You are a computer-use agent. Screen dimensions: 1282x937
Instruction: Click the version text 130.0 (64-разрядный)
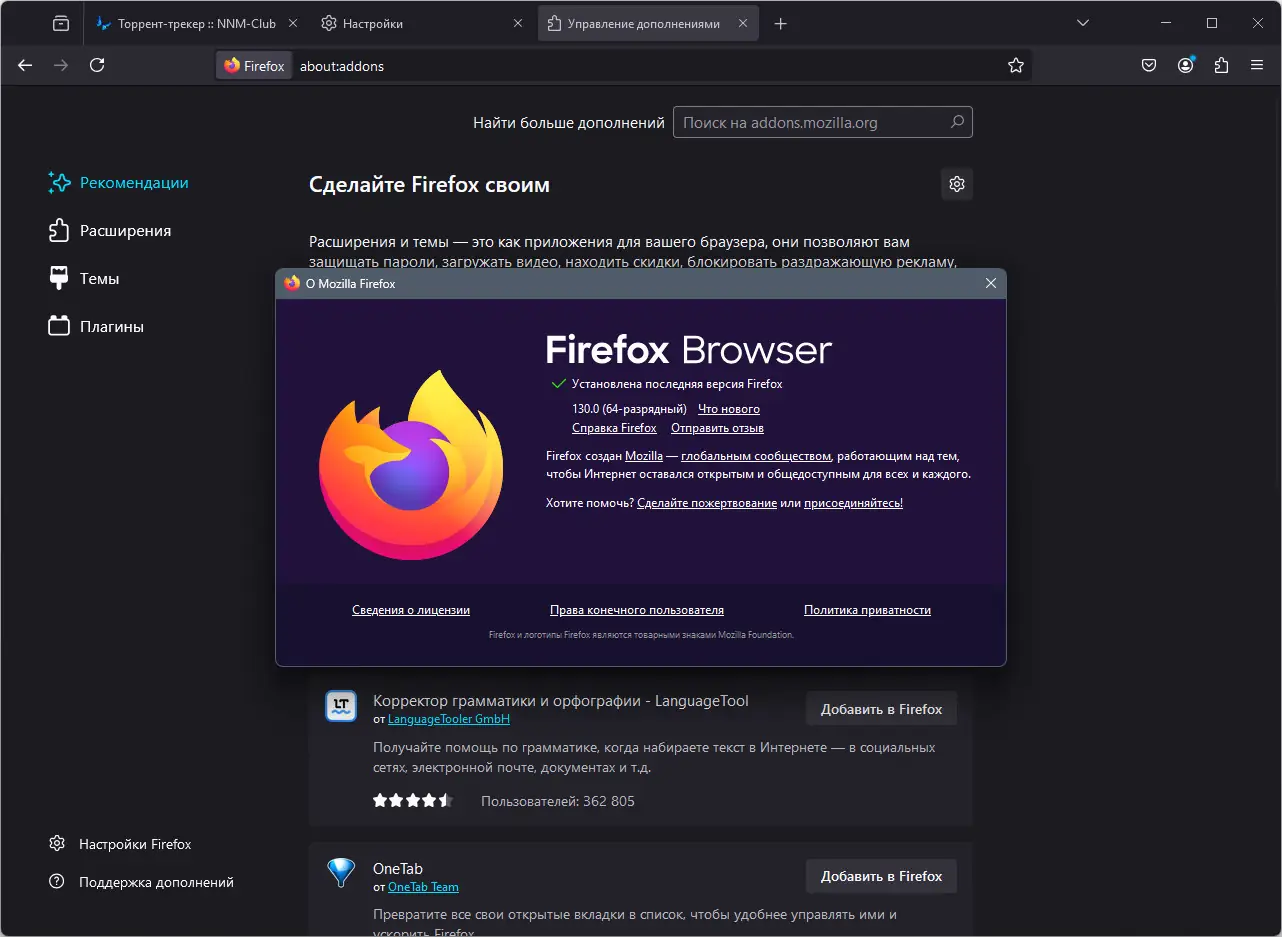pyautogui.click(x=629, y=409)
